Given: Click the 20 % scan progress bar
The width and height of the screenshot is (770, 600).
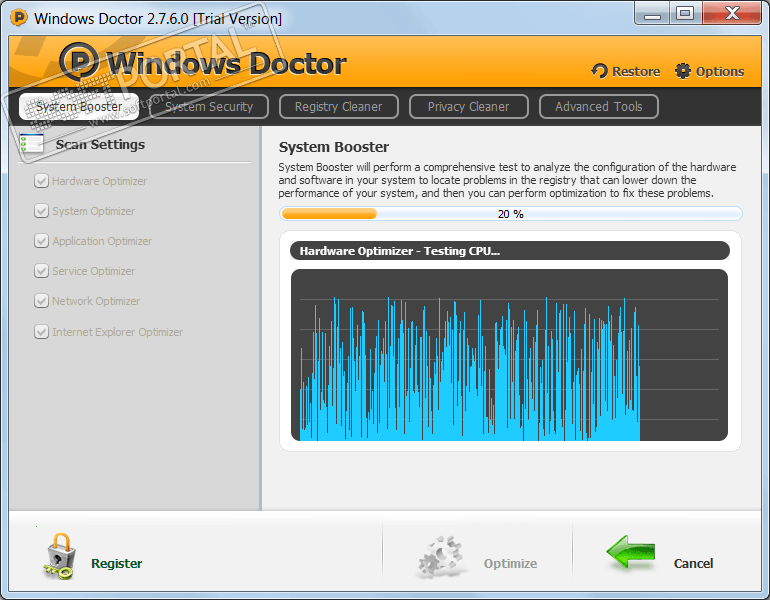Looking at the screenshot, I should point(511,214).
